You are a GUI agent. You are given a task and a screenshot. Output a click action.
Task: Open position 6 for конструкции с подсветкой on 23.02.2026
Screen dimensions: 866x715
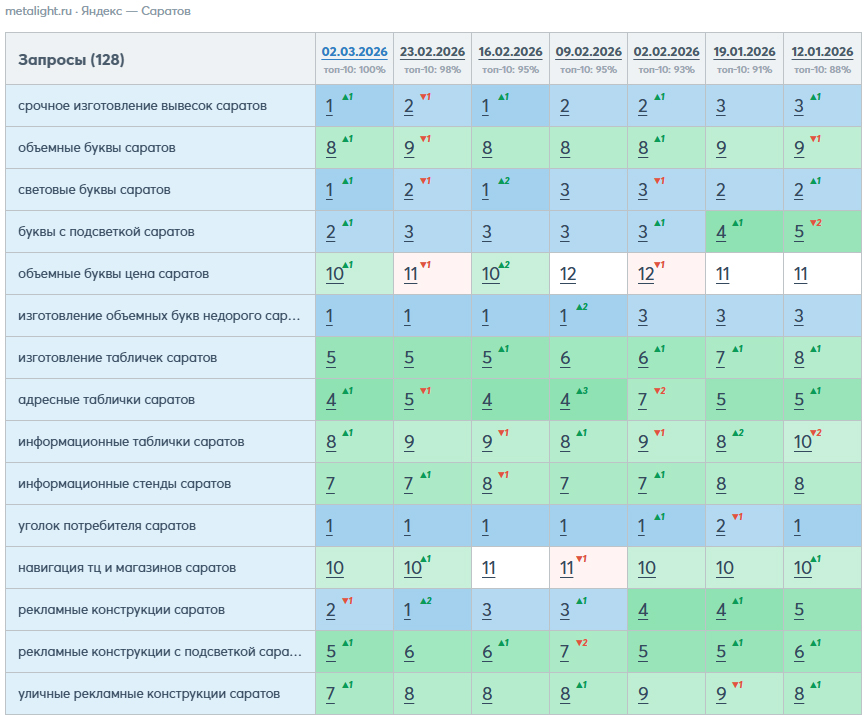click(x=409, y=652)
